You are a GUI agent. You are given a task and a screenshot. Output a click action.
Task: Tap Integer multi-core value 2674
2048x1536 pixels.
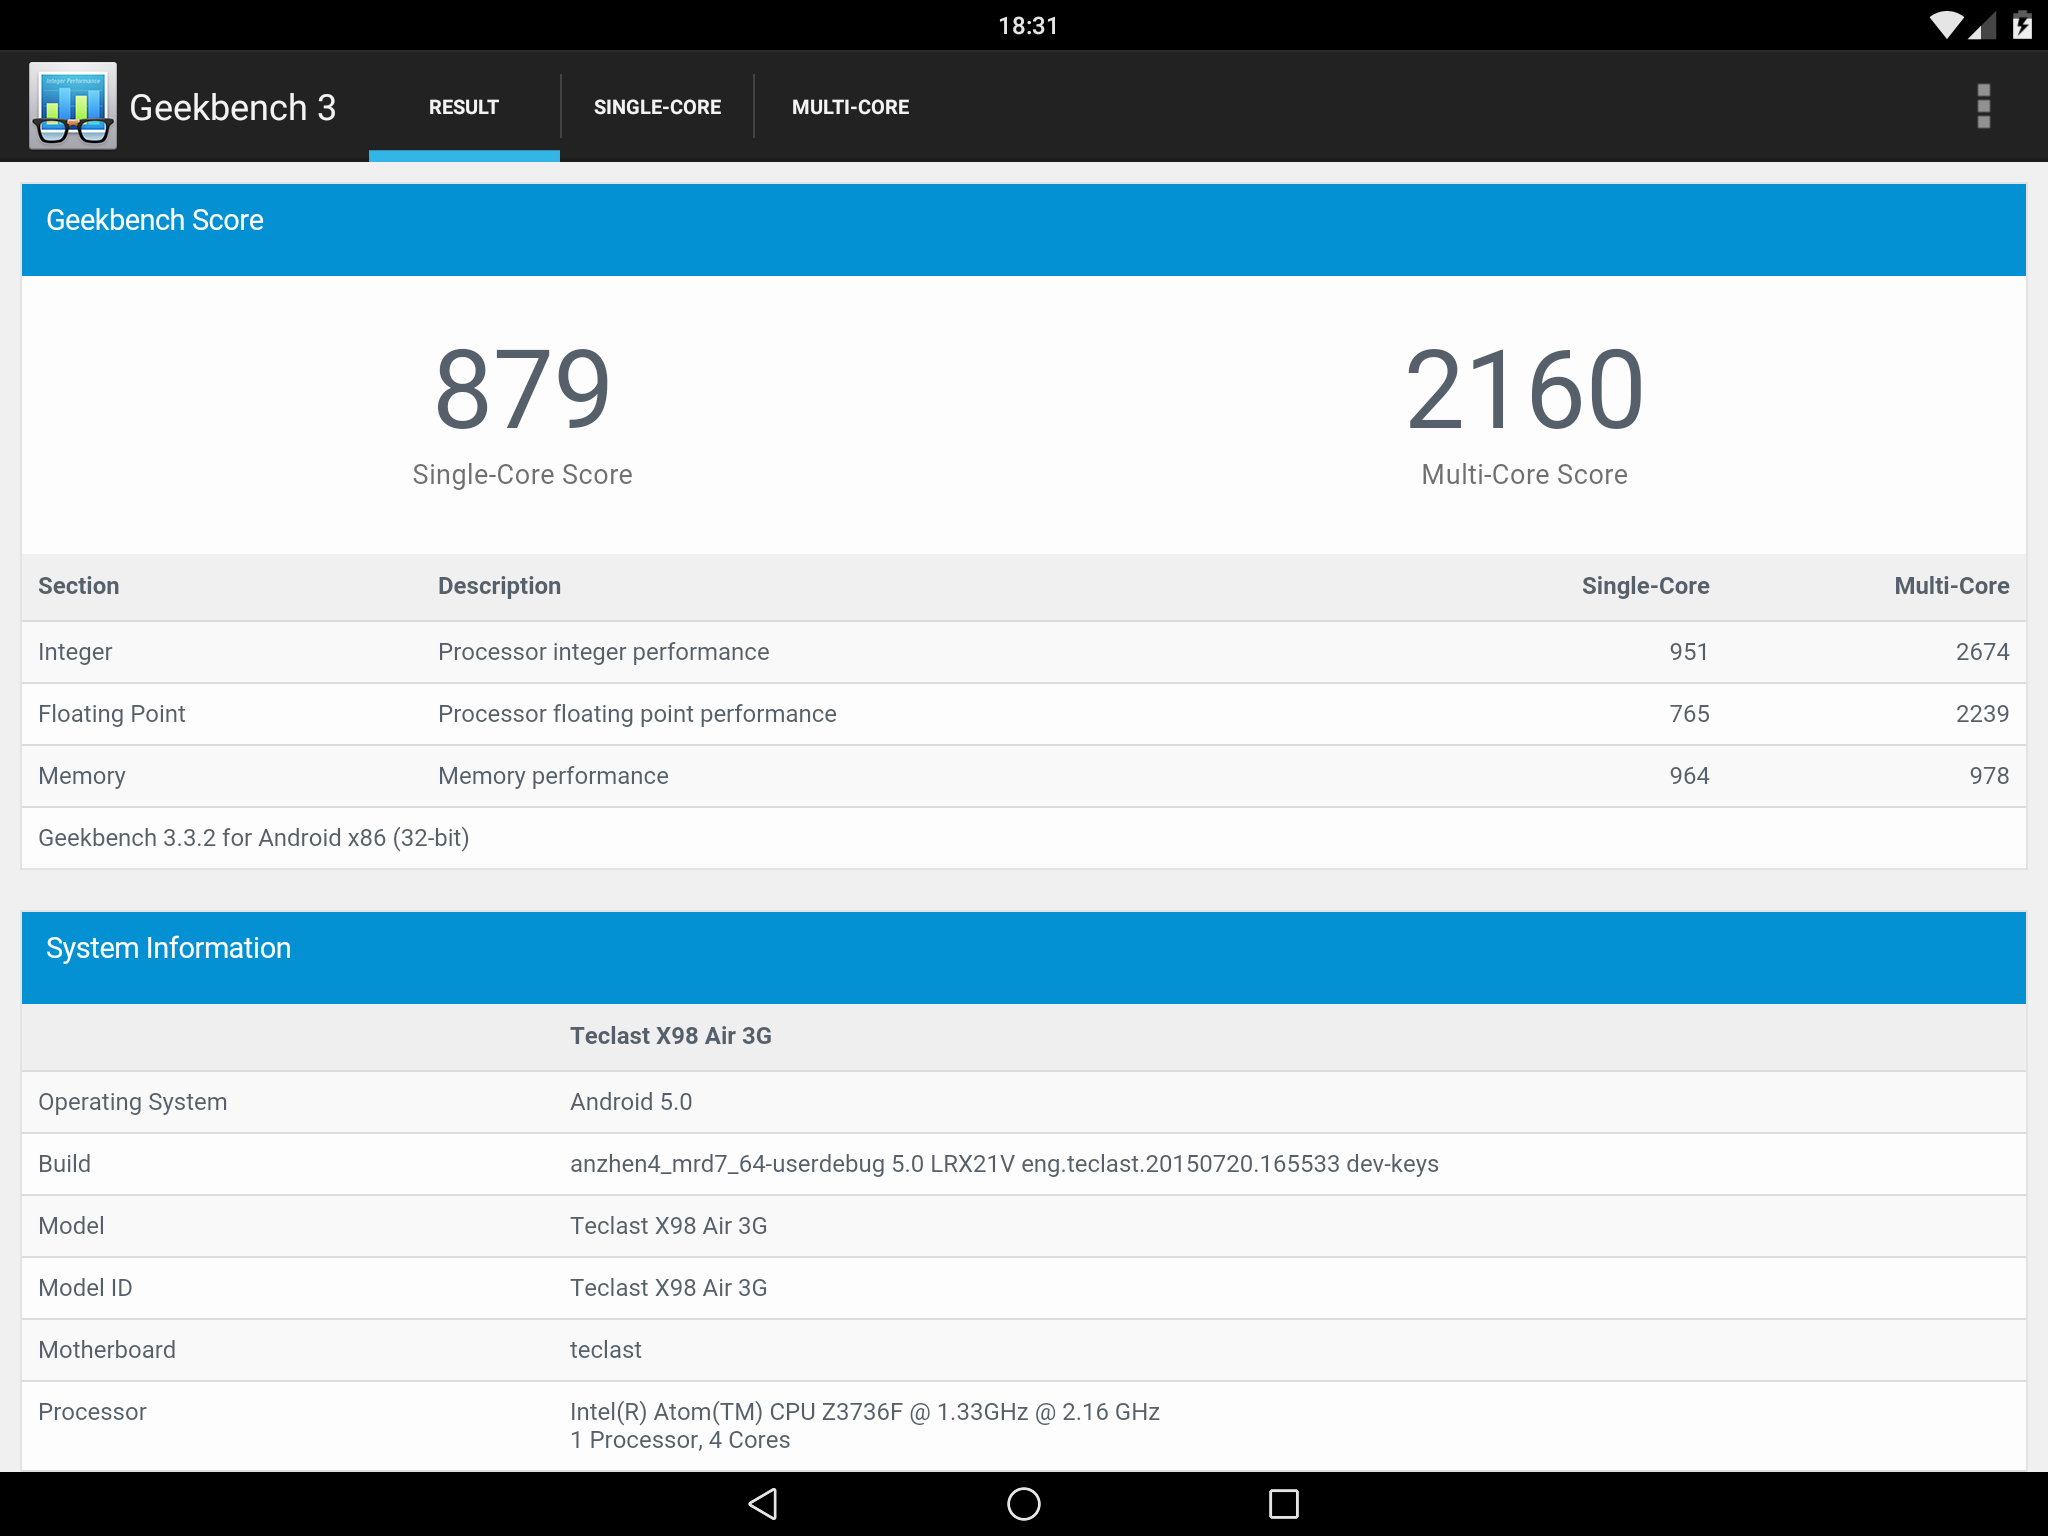click(x=1982, y=652)
